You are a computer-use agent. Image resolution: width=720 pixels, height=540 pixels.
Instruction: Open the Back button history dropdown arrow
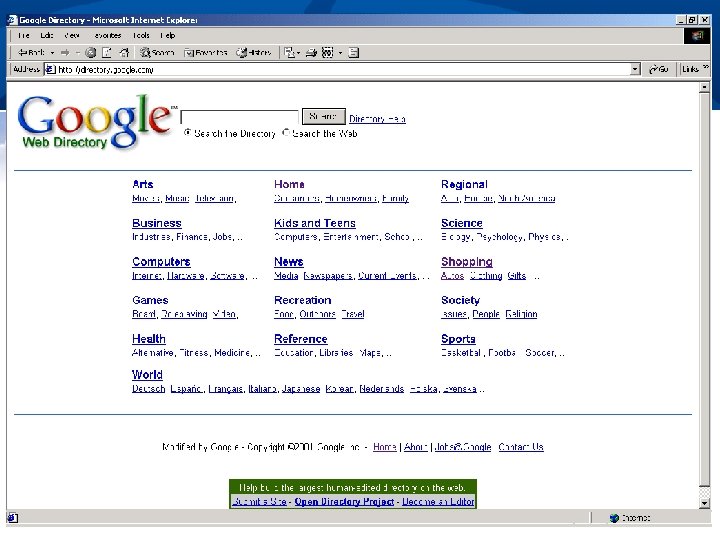52,53
